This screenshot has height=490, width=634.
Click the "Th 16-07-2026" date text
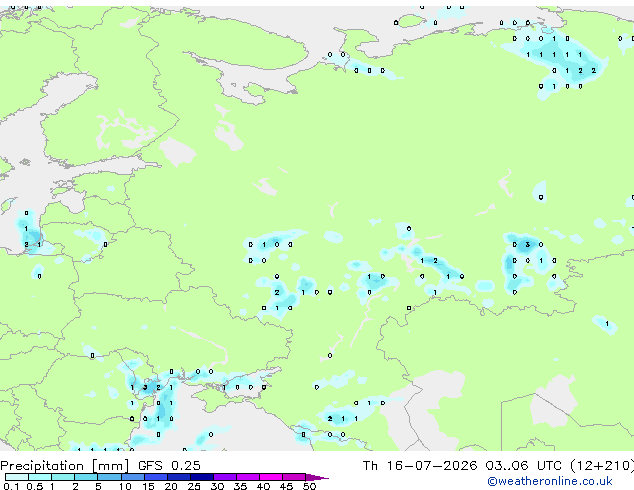point(420,466)
